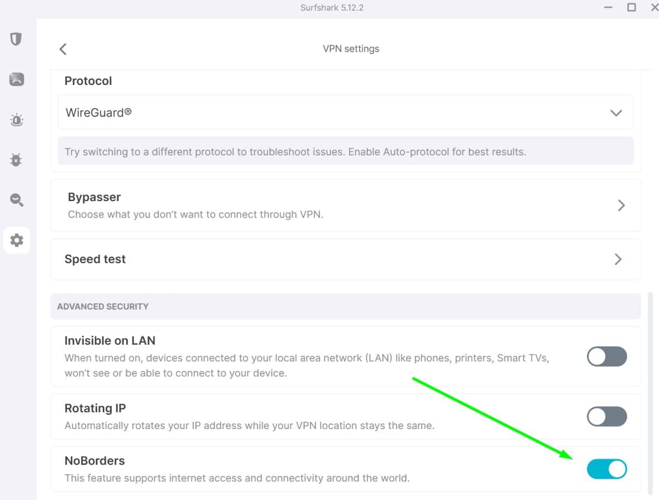The width and height of the screenshot is (659, 500).
Task: Open the Antivirus bug icon in sidebar
Action: point(16,160)
